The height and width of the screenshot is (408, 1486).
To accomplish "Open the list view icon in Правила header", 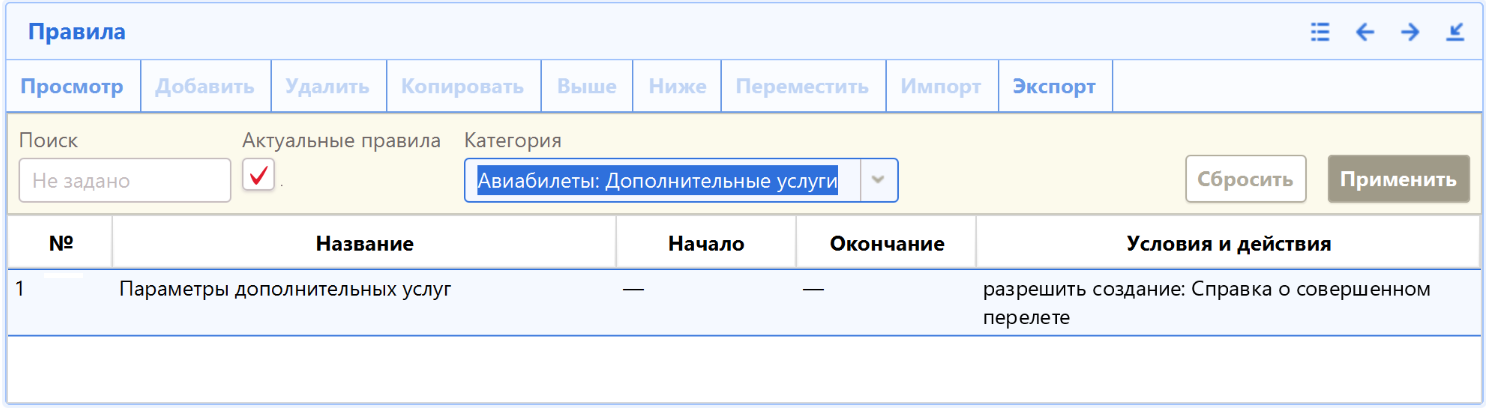I will pyautogui.click(x=1320, y=32).
